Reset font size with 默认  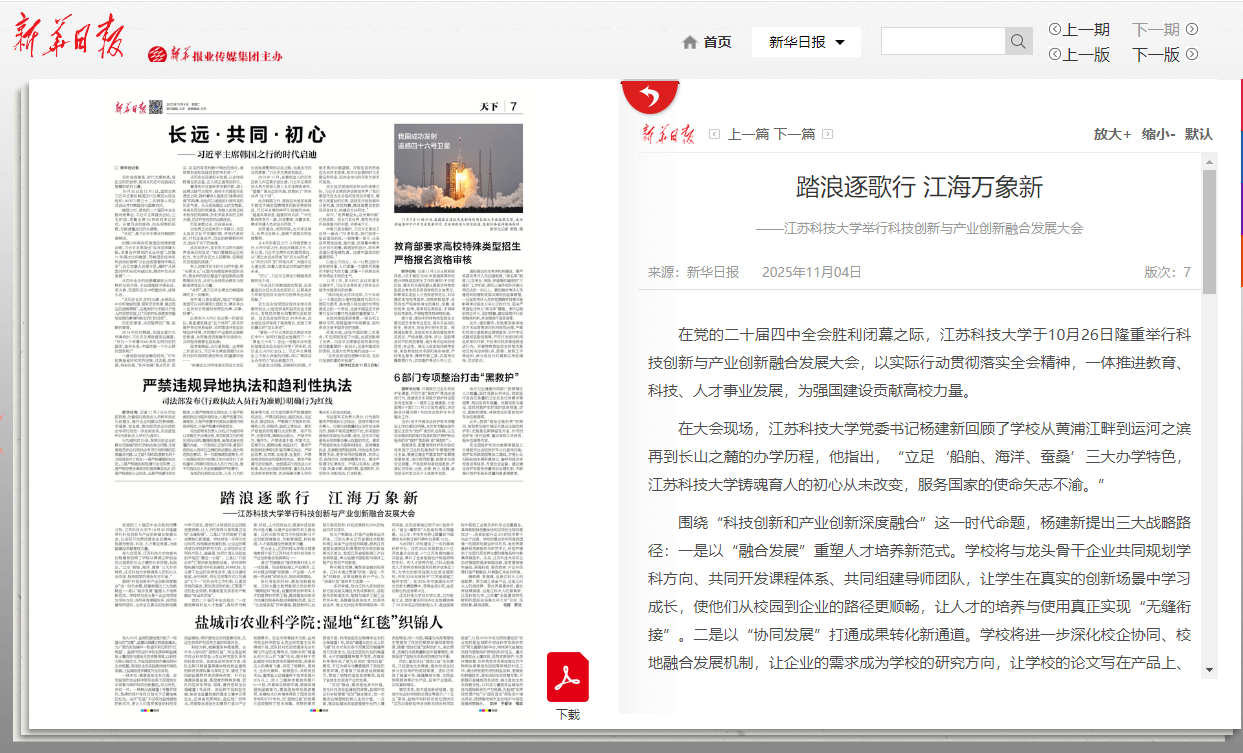tap(1198, 134)
